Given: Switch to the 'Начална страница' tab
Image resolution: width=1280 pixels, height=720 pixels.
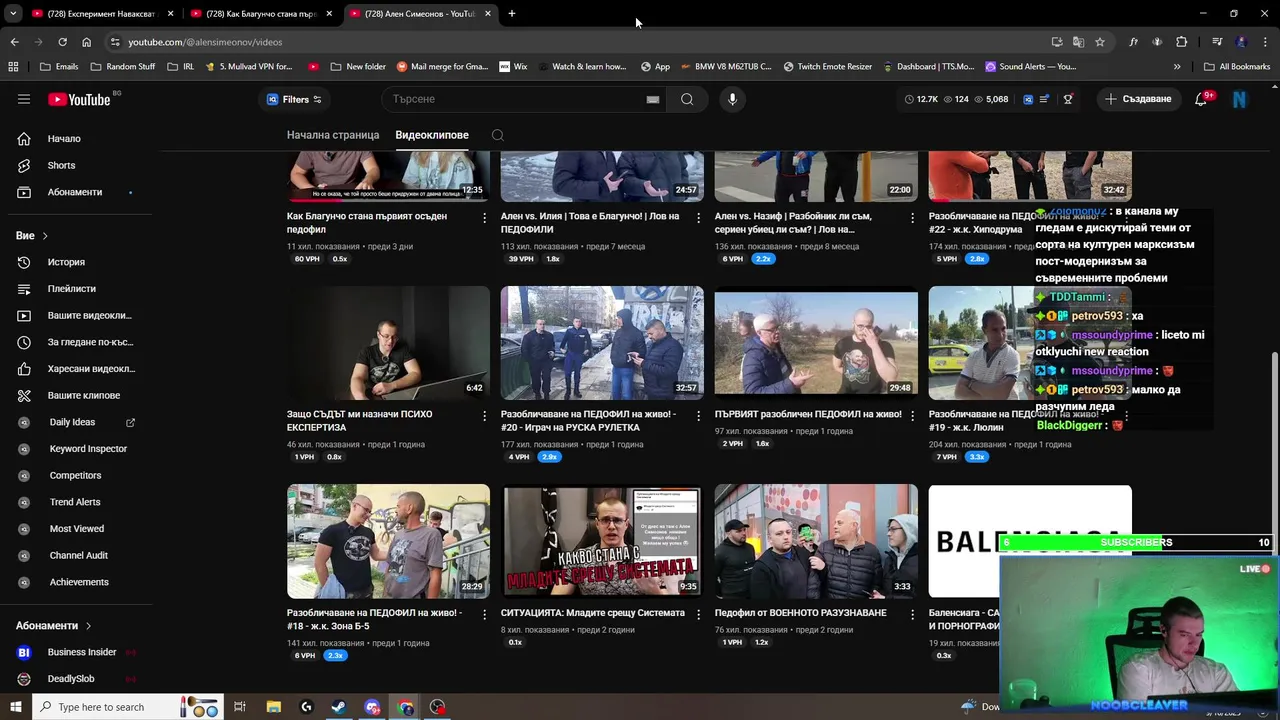Looking at the screenshot, I should [333, 135].
